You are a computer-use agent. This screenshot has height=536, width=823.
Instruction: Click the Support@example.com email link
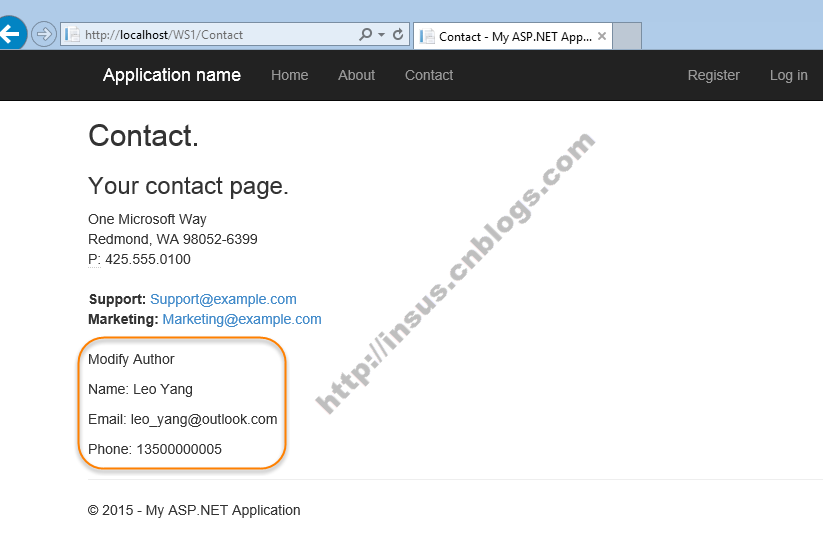point(223,299)
